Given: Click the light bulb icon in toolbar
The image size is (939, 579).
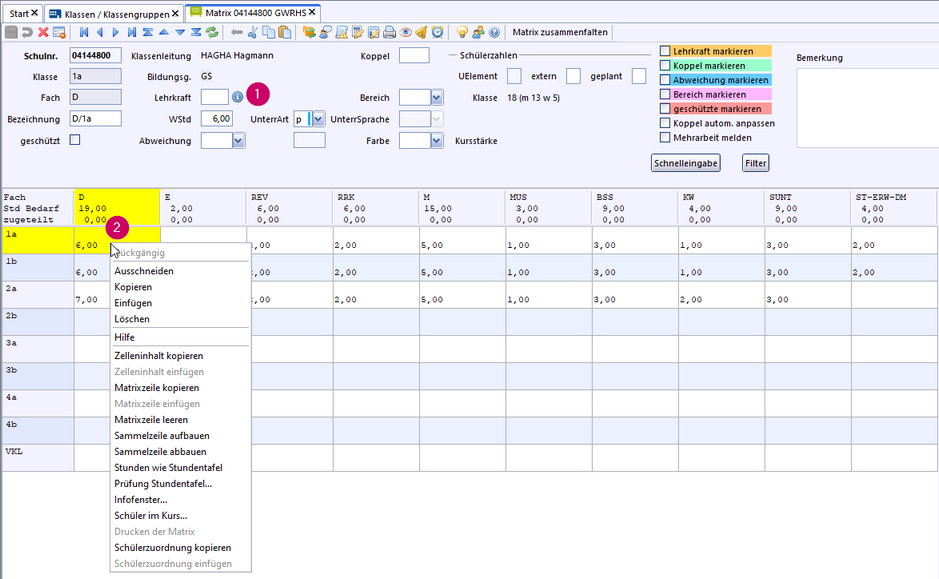Looking at the screenshot, I should 462,32.
